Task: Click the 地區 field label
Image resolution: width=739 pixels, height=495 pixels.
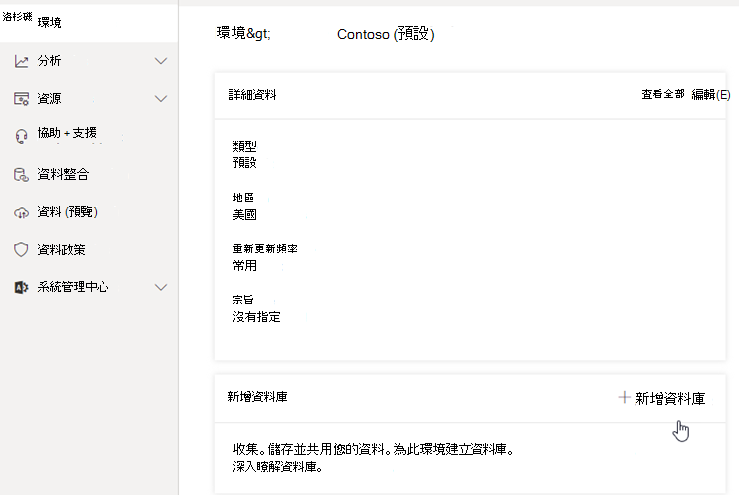Action: pos(243,198)
